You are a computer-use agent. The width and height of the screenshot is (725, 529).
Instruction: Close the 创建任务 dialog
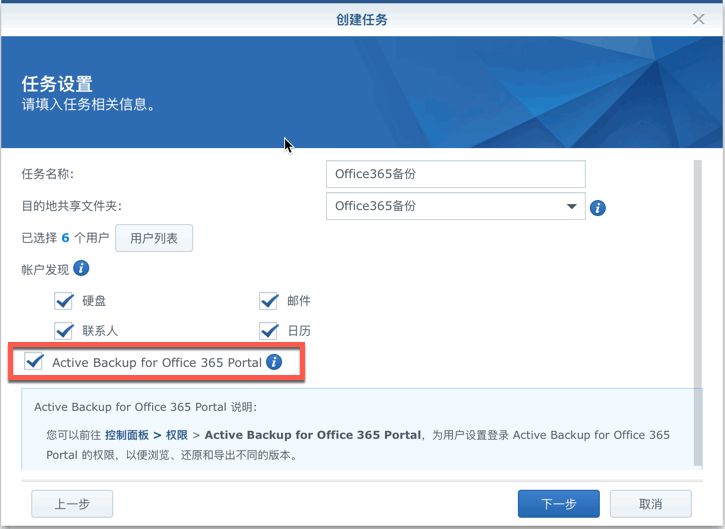tap(698, 19)
